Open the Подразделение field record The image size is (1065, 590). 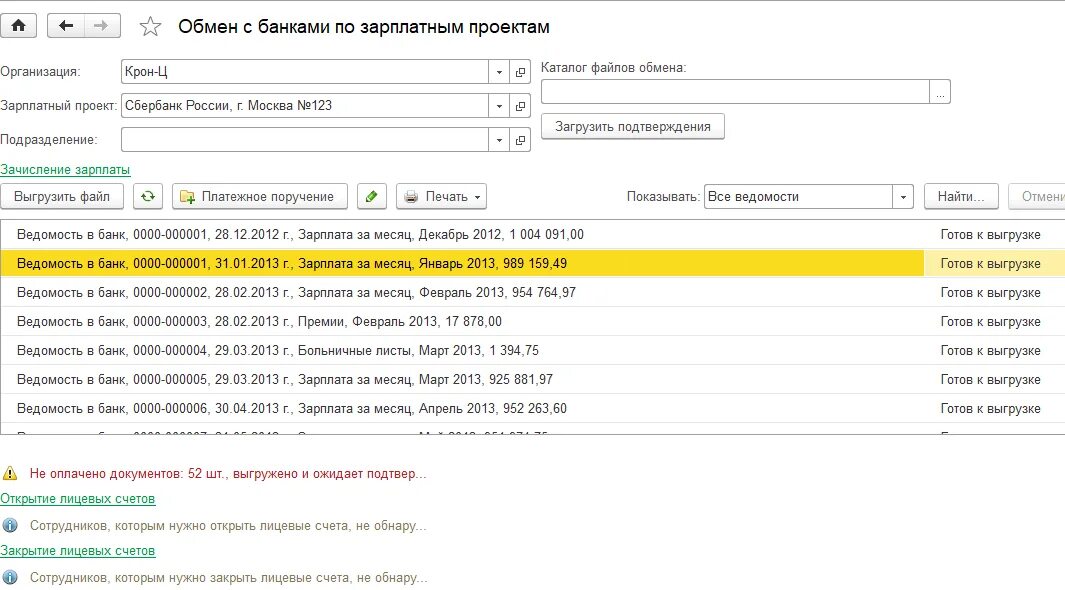click(520, 140)
